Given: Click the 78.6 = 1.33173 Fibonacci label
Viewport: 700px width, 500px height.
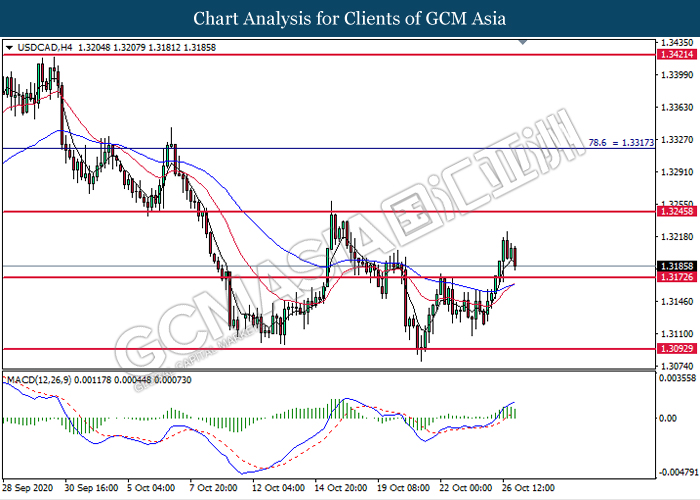Looking at the screenshot, I should 621,143.
